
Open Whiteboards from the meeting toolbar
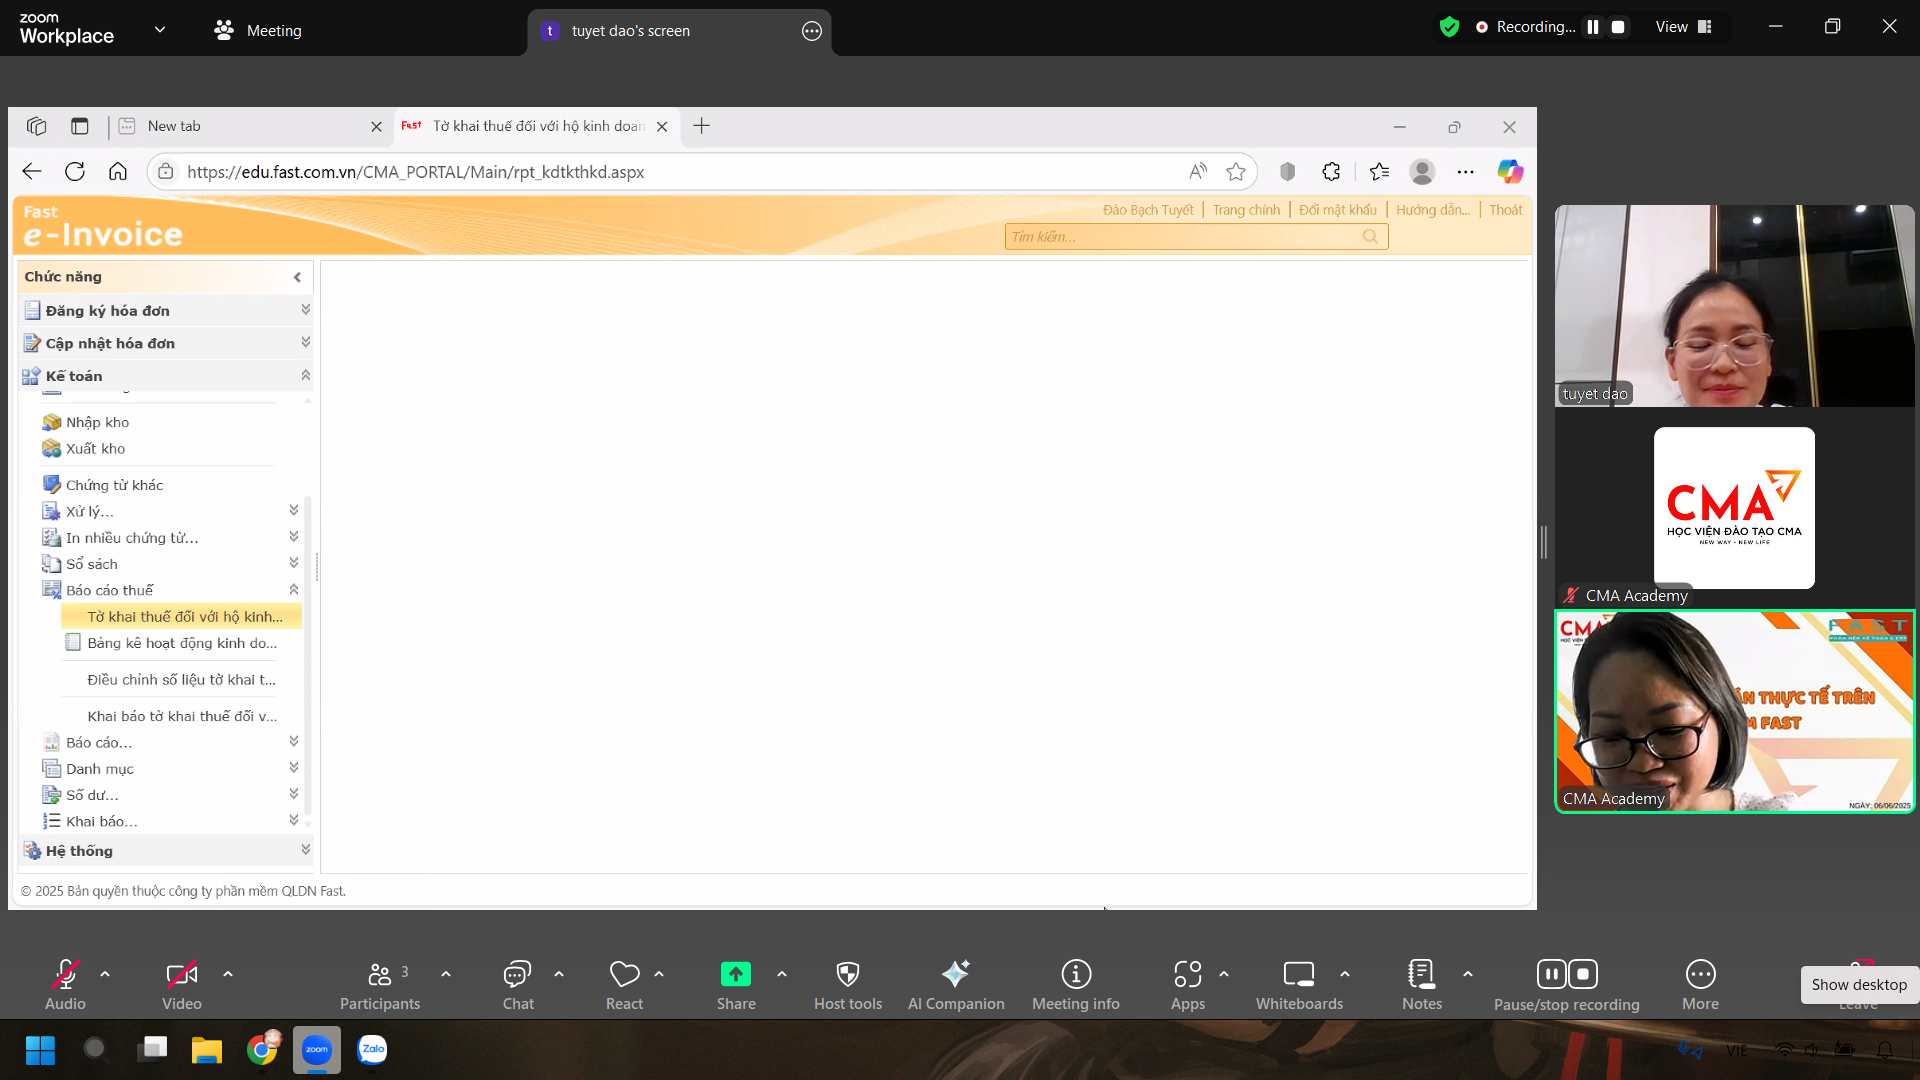[1298, 973]
